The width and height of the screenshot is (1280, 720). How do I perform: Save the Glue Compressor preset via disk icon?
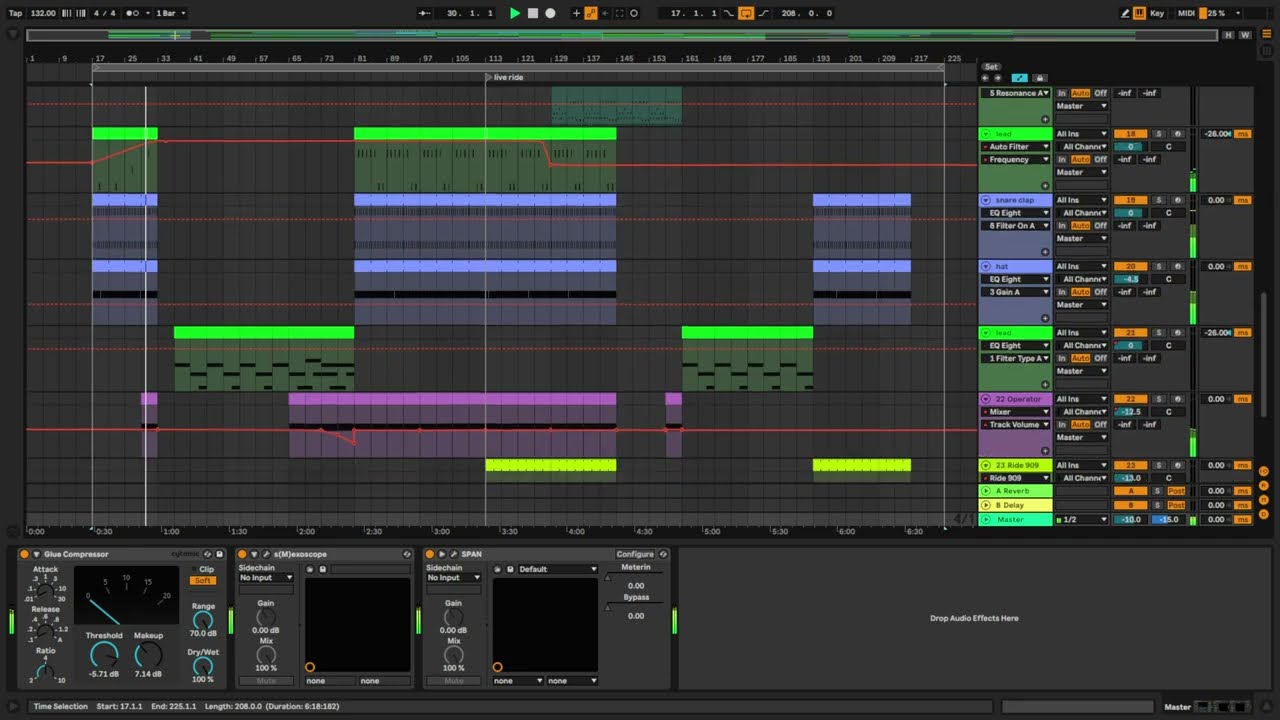tap(220, 554)
